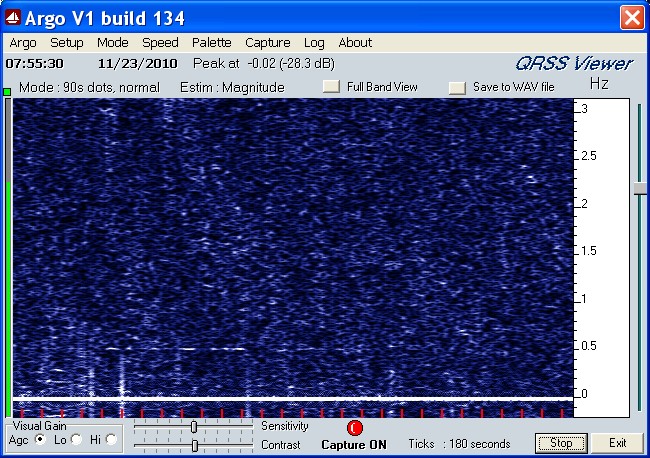Toggle the Save to WAV file checkbox
Viewport: 650px width, 458px height.
coord(457,87)
